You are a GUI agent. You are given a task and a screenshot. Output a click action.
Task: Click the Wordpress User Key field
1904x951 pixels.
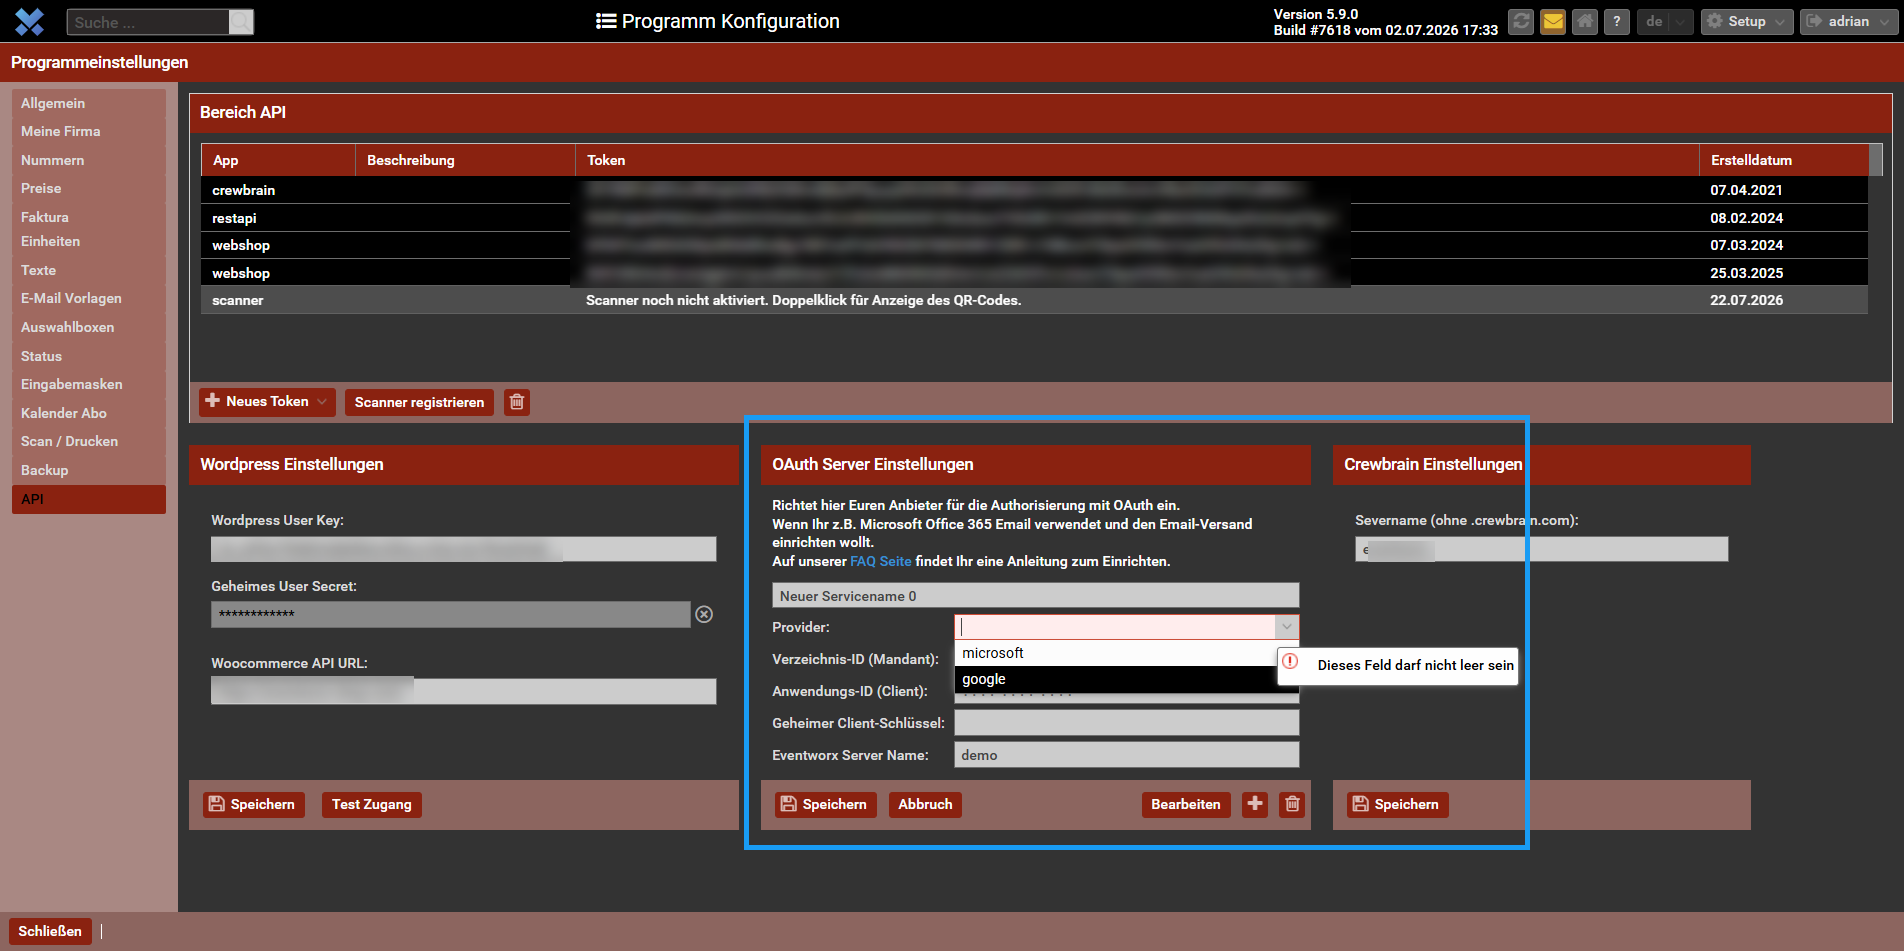463,549
